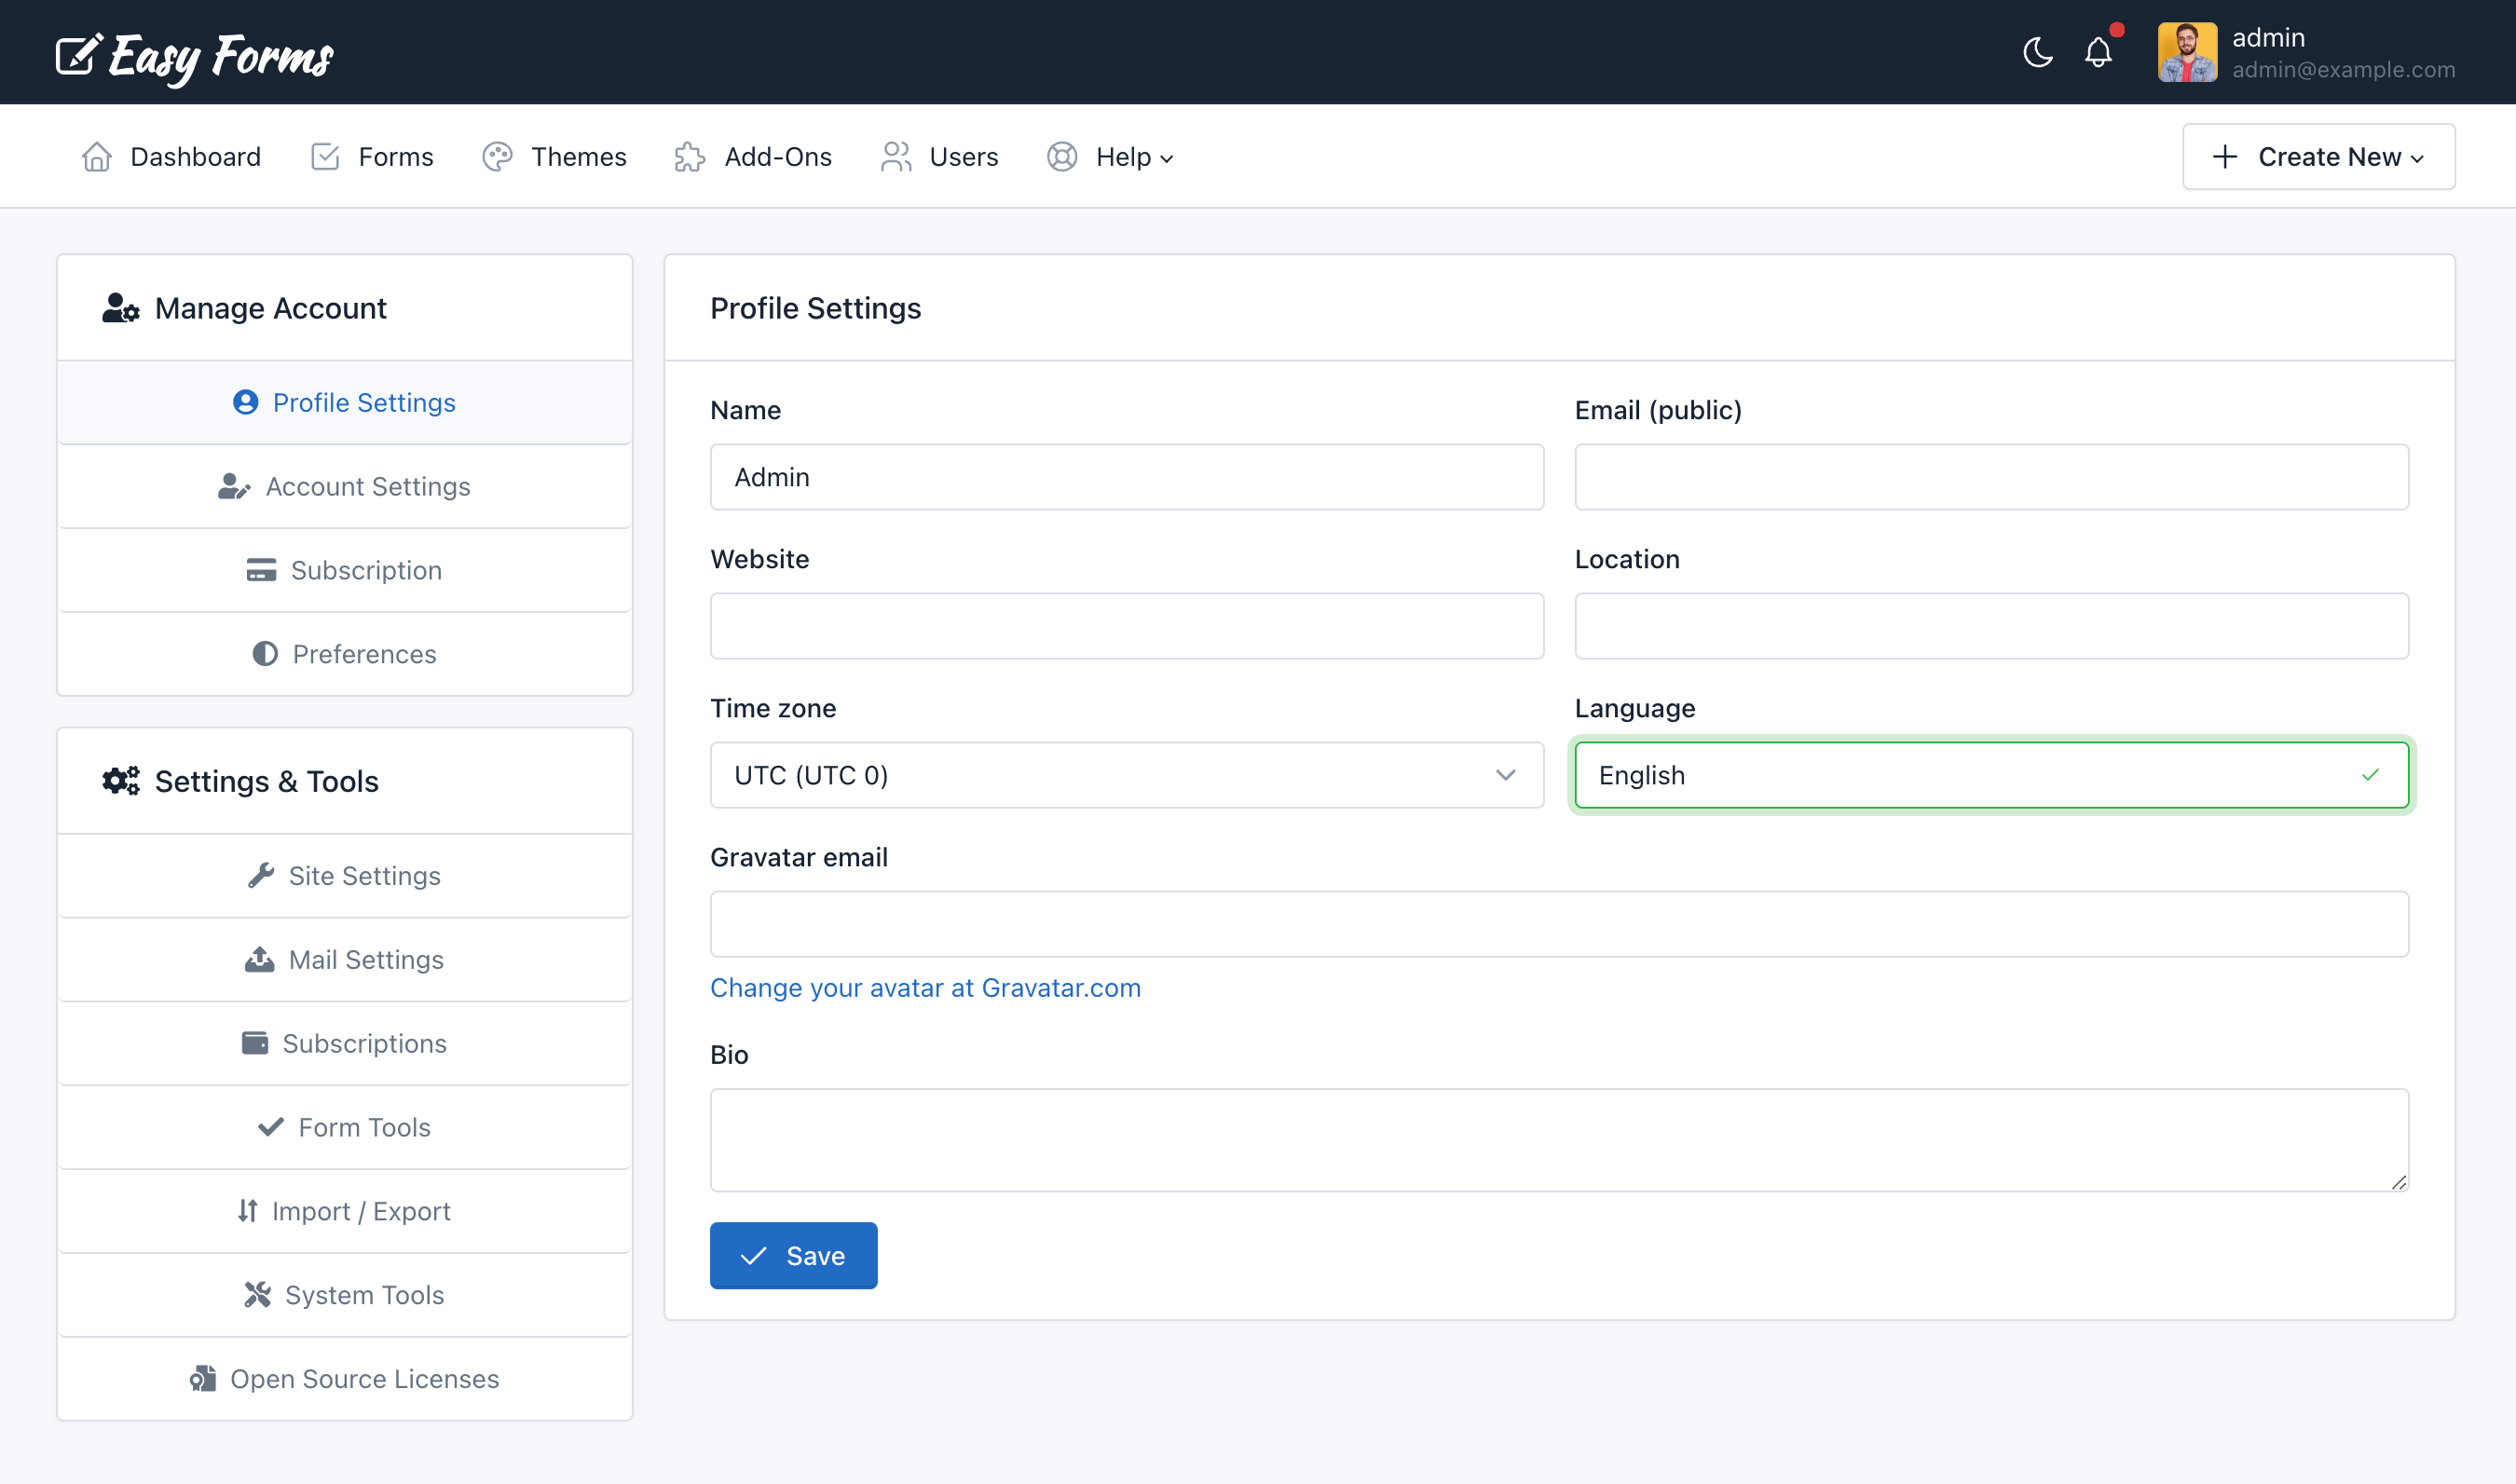Viewport: 2516px width, 1484px height.
Task: Click Save profile settings button
Action: pyautogui.click(x=793, y=1254)
